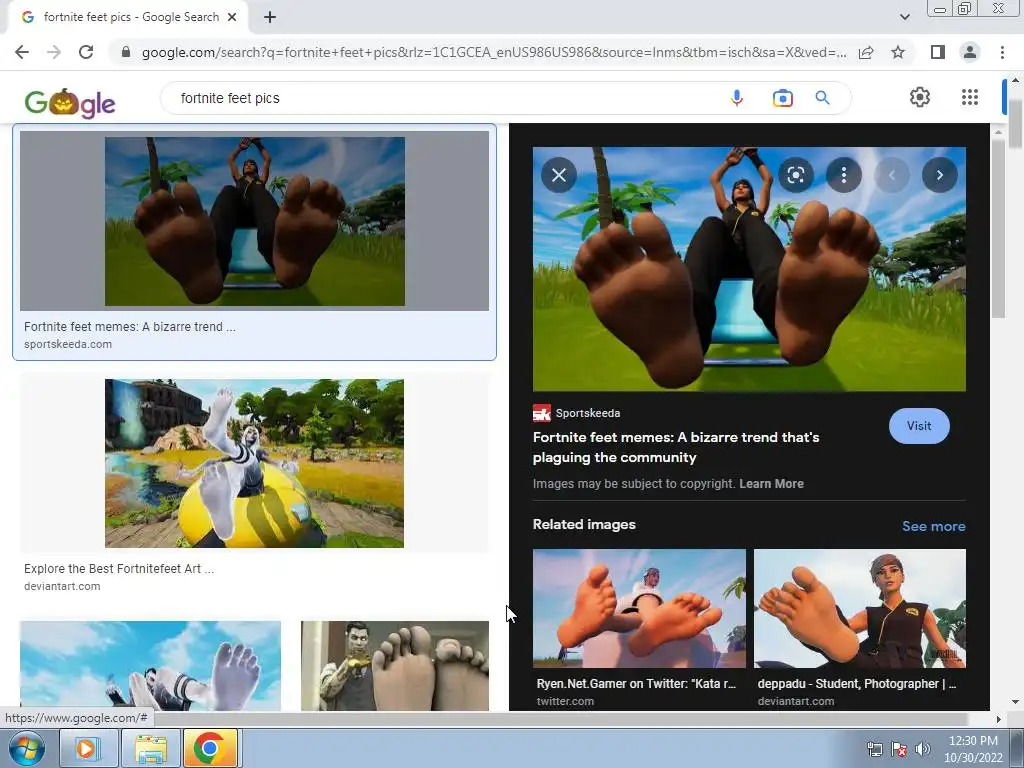Click the Chrome taskbar icon
This screenshot has width=1024, height=768.
pyautogui.click(x=210, y=748)
